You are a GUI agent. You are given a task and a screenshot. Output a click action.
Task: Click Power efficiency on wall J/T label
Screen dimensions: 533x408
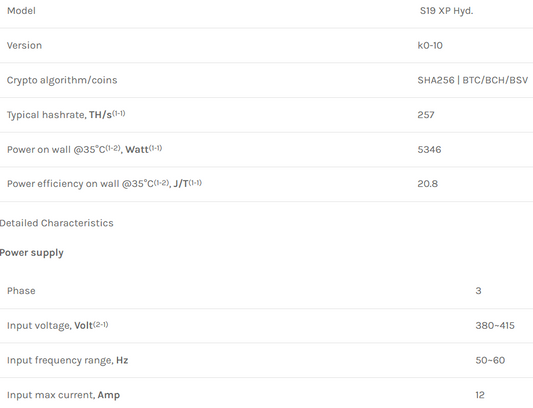104,184
